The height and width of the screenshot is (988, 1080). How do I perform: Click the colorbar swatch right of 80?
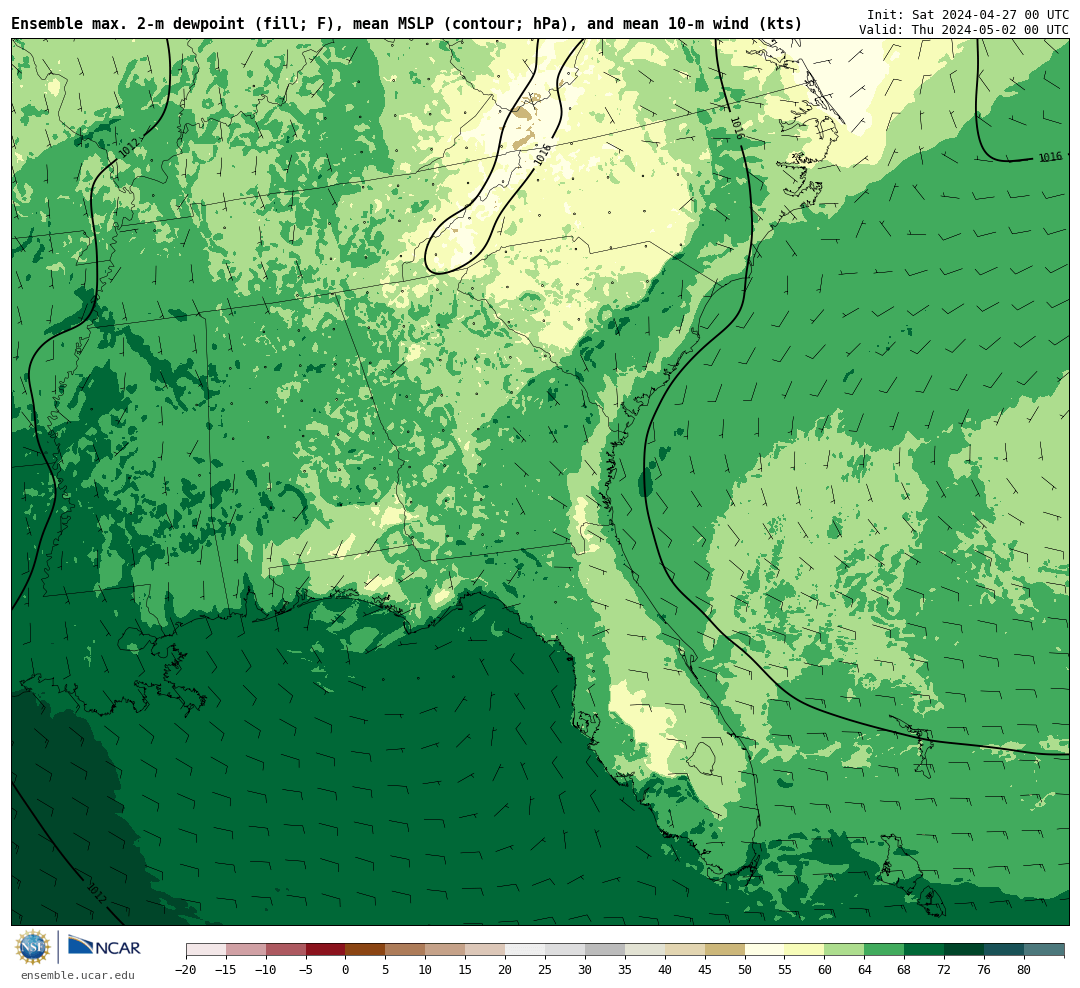pos(1044,950)
